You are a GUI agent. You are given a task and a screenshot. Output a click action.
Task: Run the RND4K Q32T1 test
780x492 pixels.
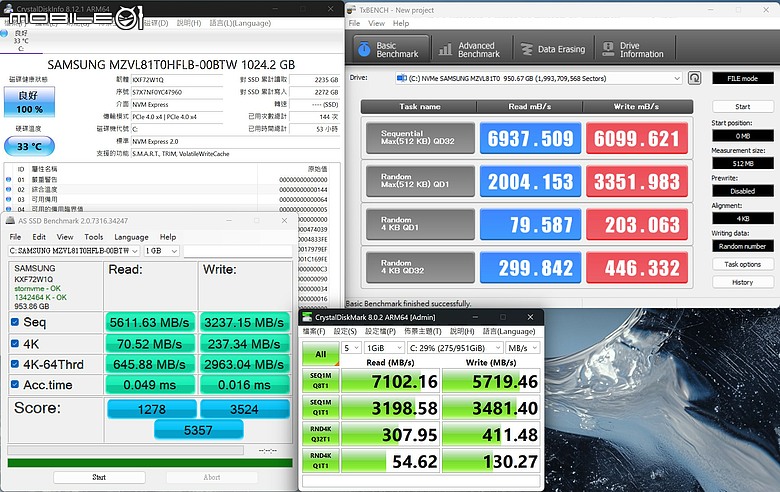(x=321, y=434)
